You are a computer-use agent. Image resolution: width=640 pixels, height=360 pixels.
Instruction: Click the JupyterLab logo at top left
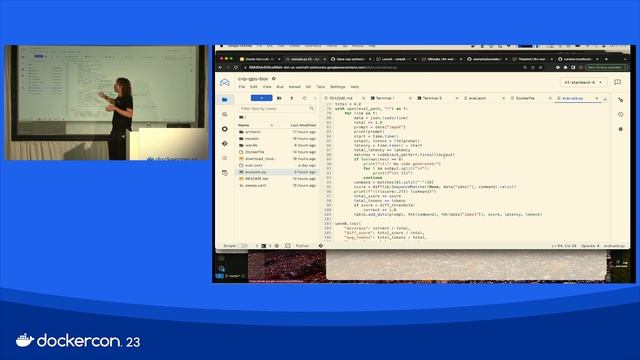click(x=224, y=82)
